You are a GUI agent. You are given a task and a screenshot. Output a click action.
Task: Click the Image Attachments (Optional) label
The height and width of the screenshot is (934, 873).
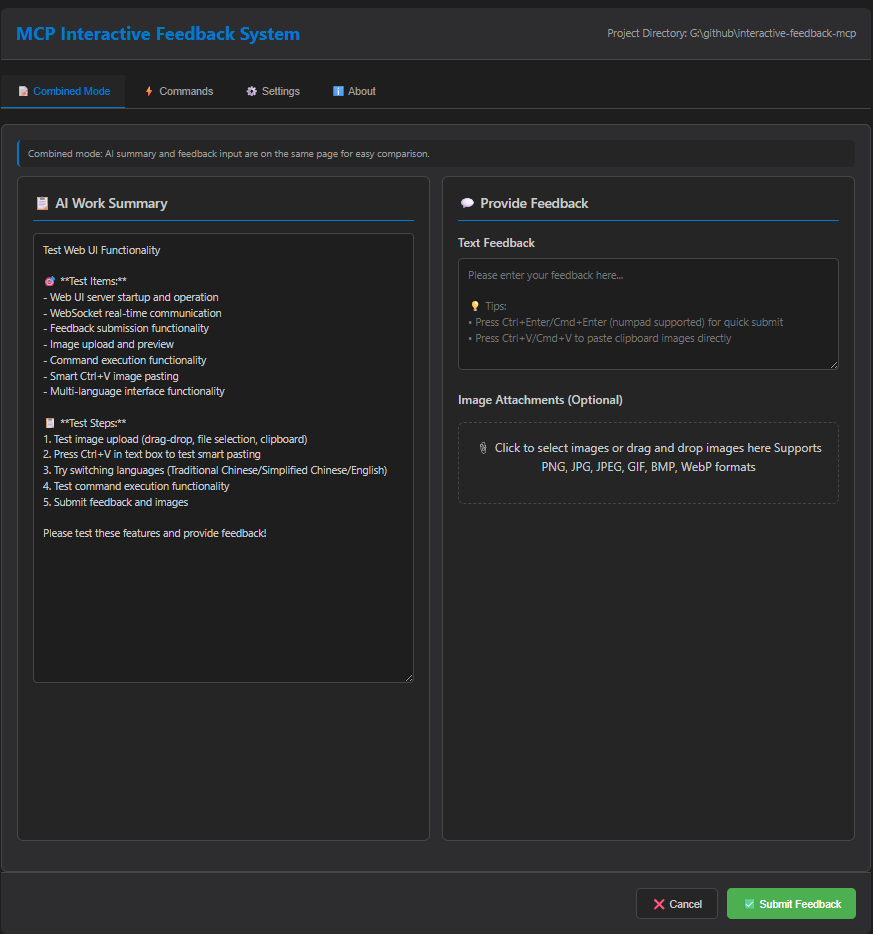click(540, 400)
